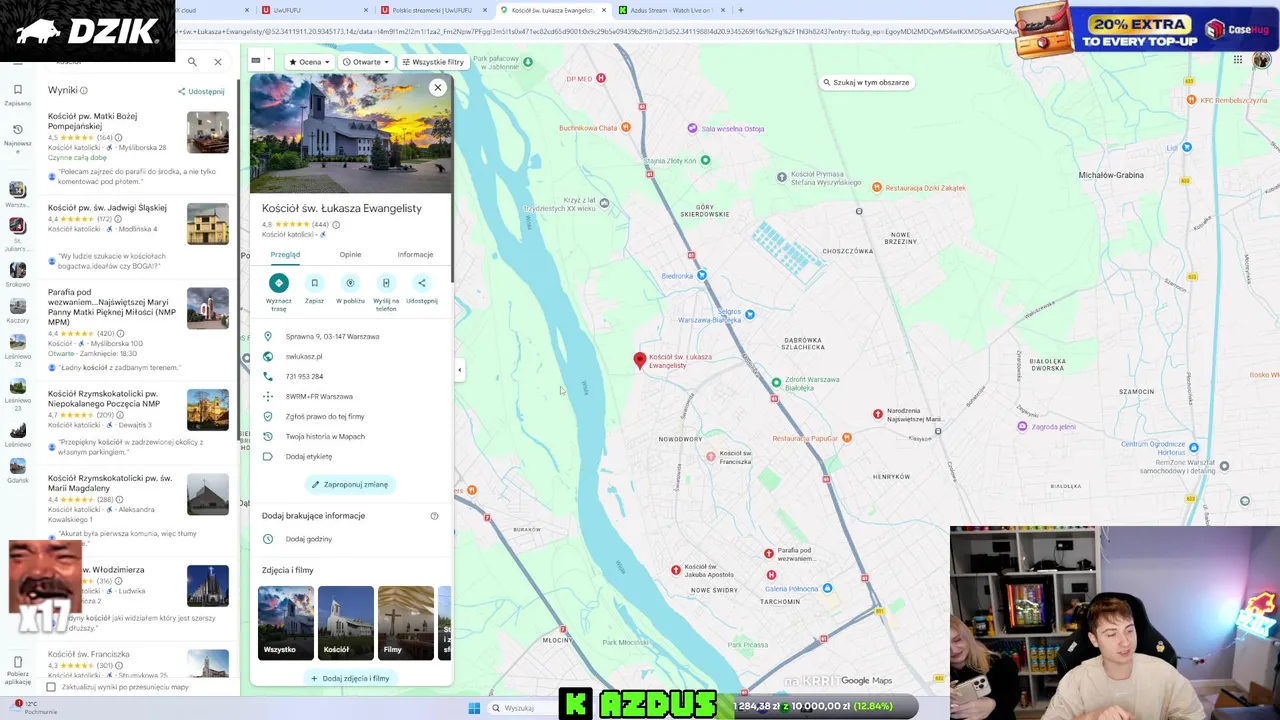
Task: Click the help icon by Dodaj brakujące informacje
Action: click(434, 516)
